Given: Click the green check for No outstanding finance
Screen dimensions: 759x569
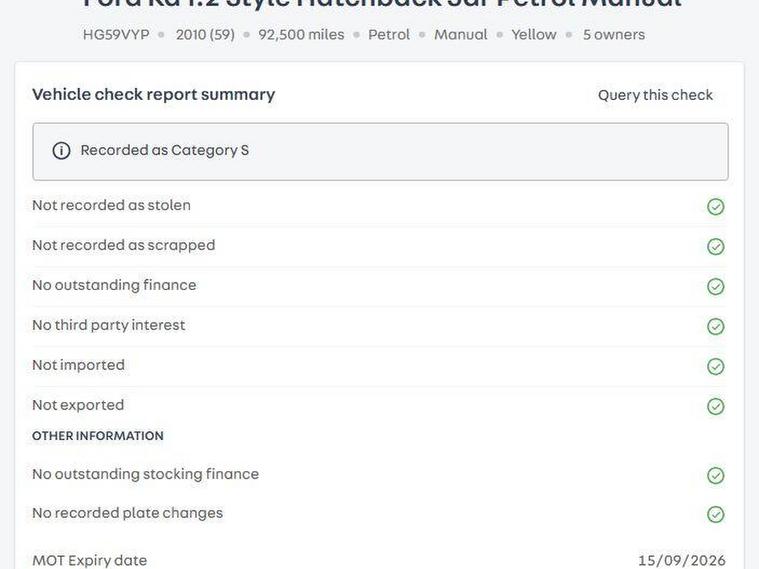Looking at the screenshot, I should click(715, 287).
